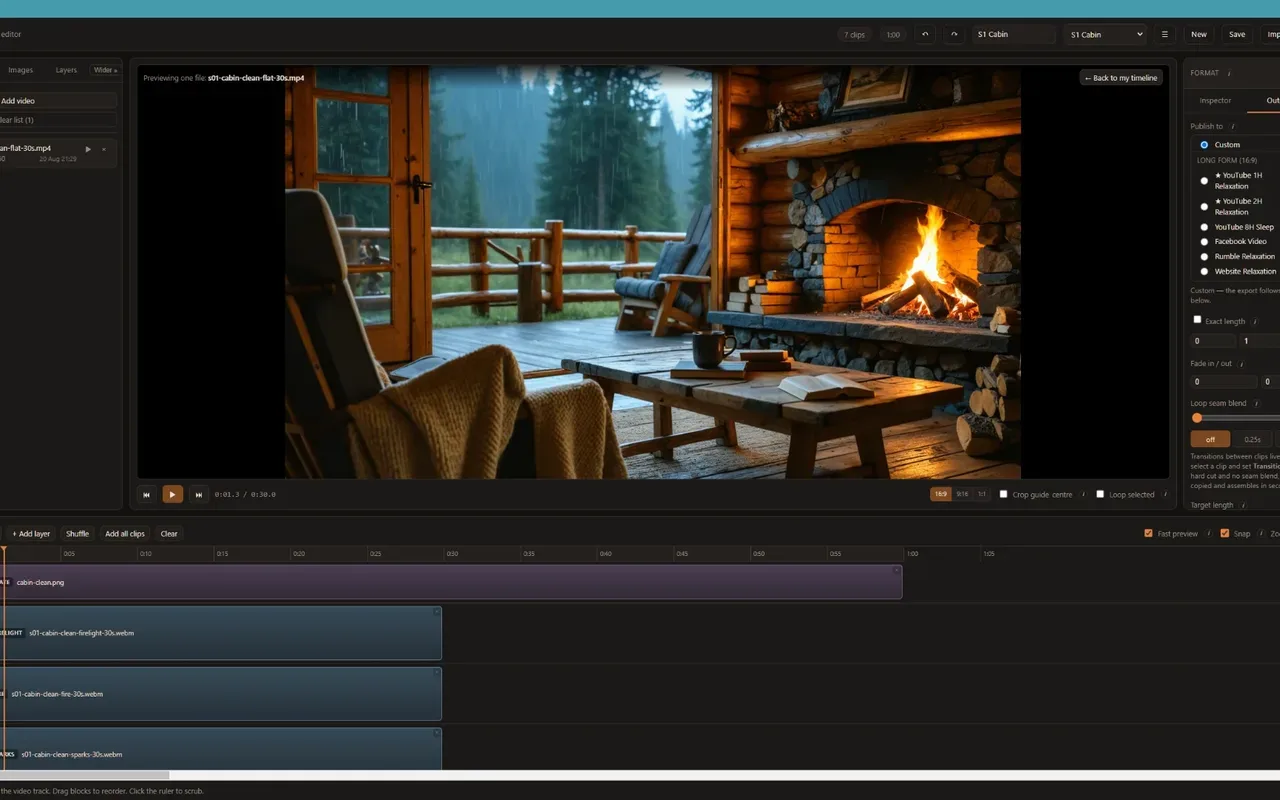
Task: Skip to the end of the preview
Action: 199,494
